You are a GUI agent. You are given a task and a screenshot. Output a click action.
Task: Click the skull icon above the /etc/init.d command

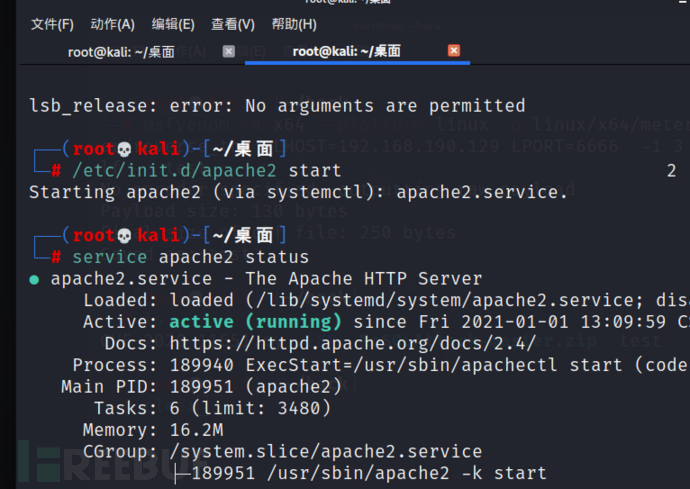point(124,149)
